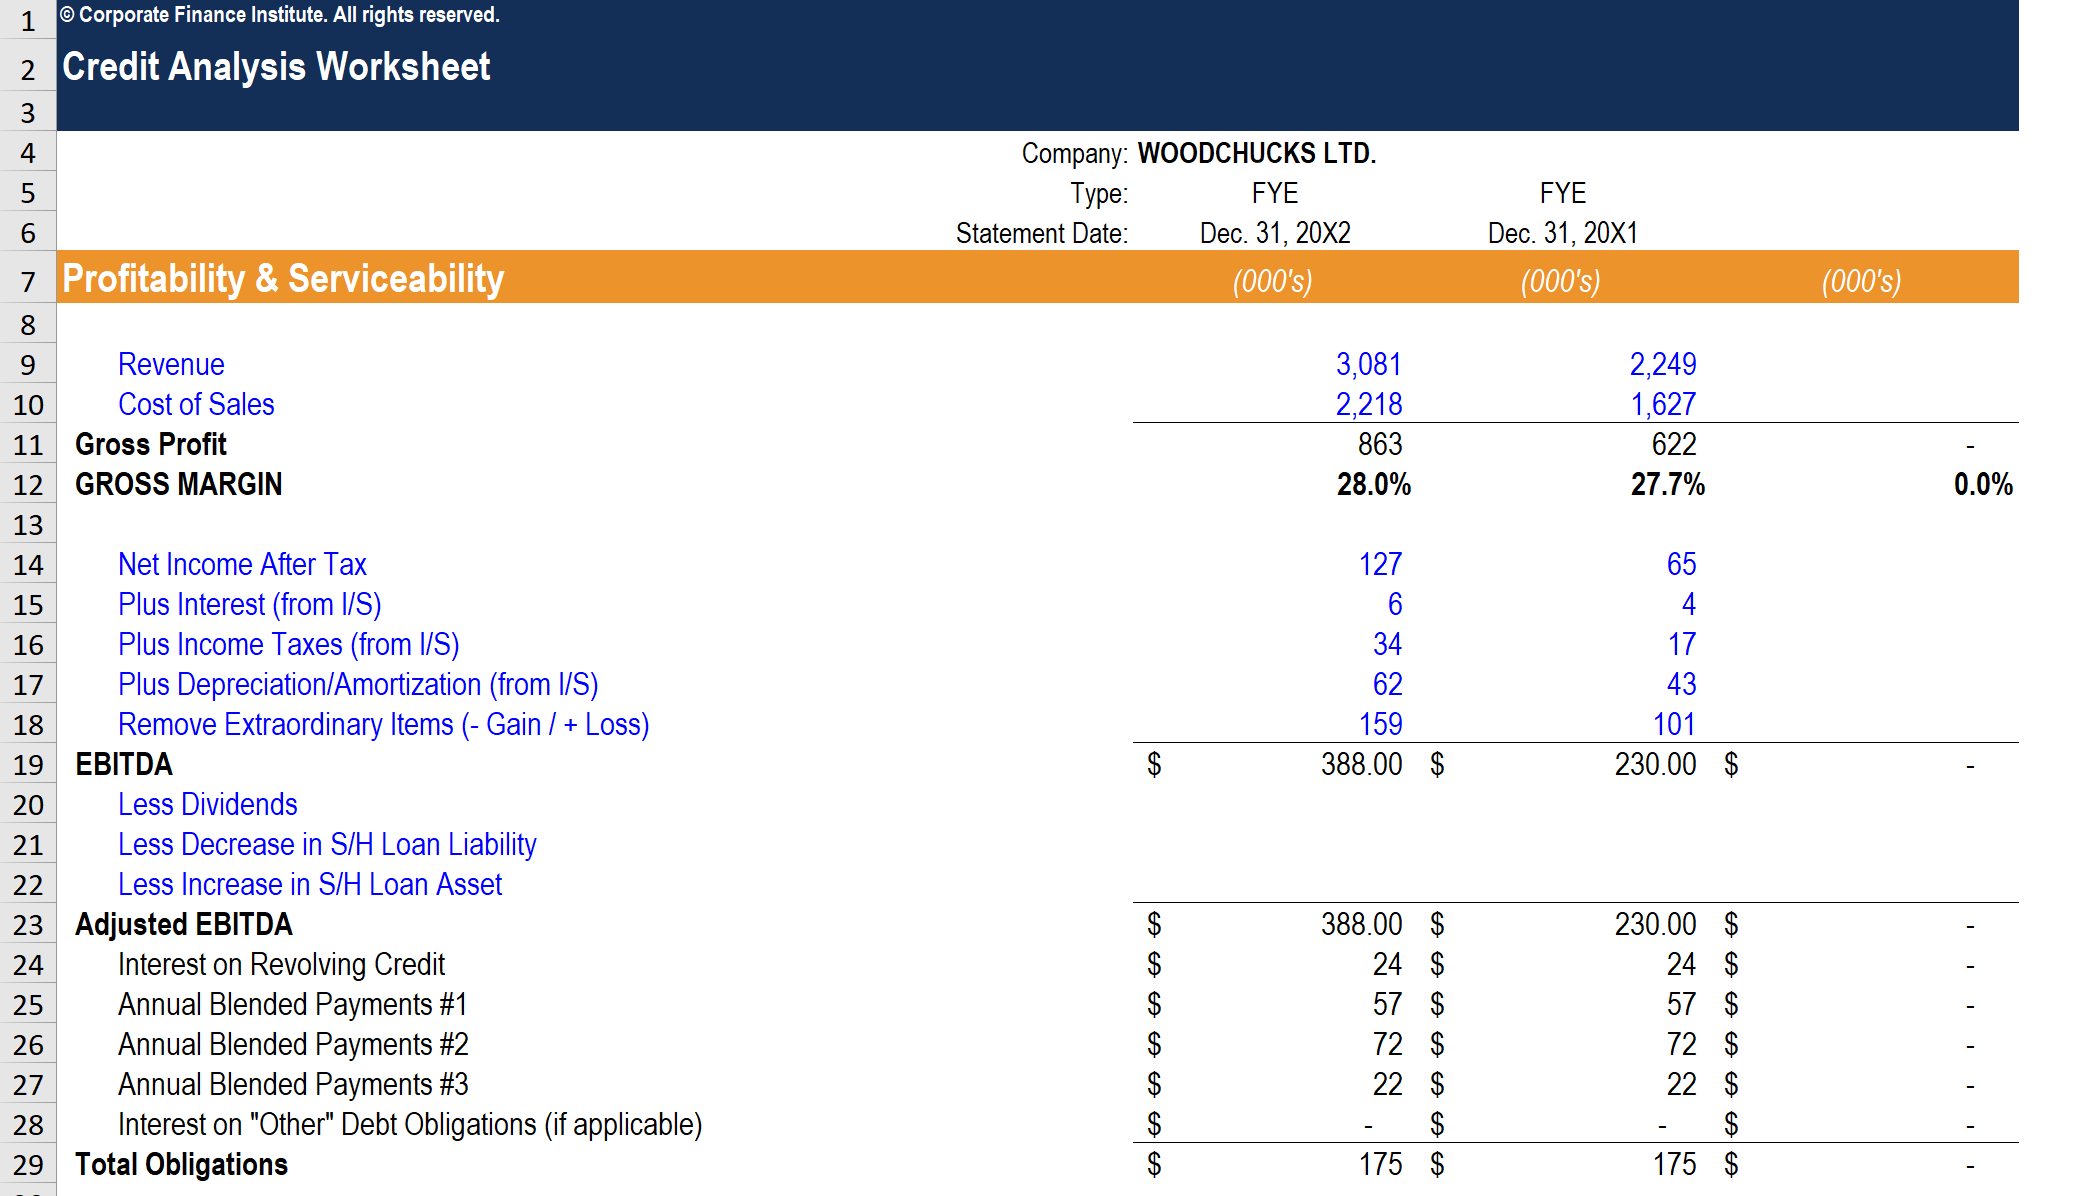This screenshot has width=2084, height=1196.
Task: Click the row 7 header
Action: (28, 282)
